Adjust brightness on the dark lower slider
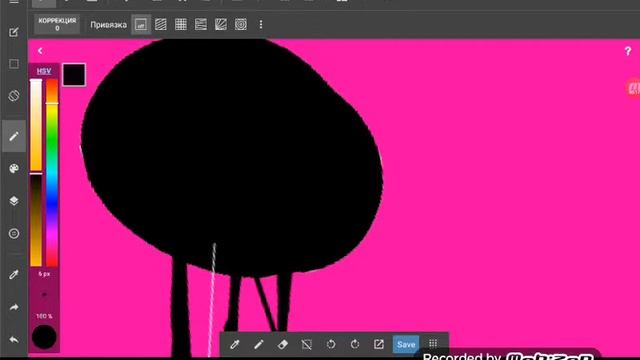This screenshot has height=360, width=640. click(36, 220)
